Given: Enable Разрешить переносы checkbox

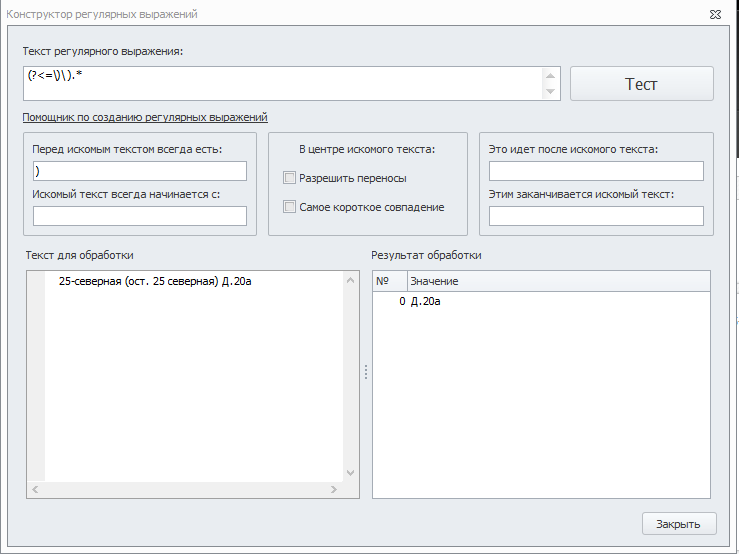Looking at the screenshot, I should point(289,178).
